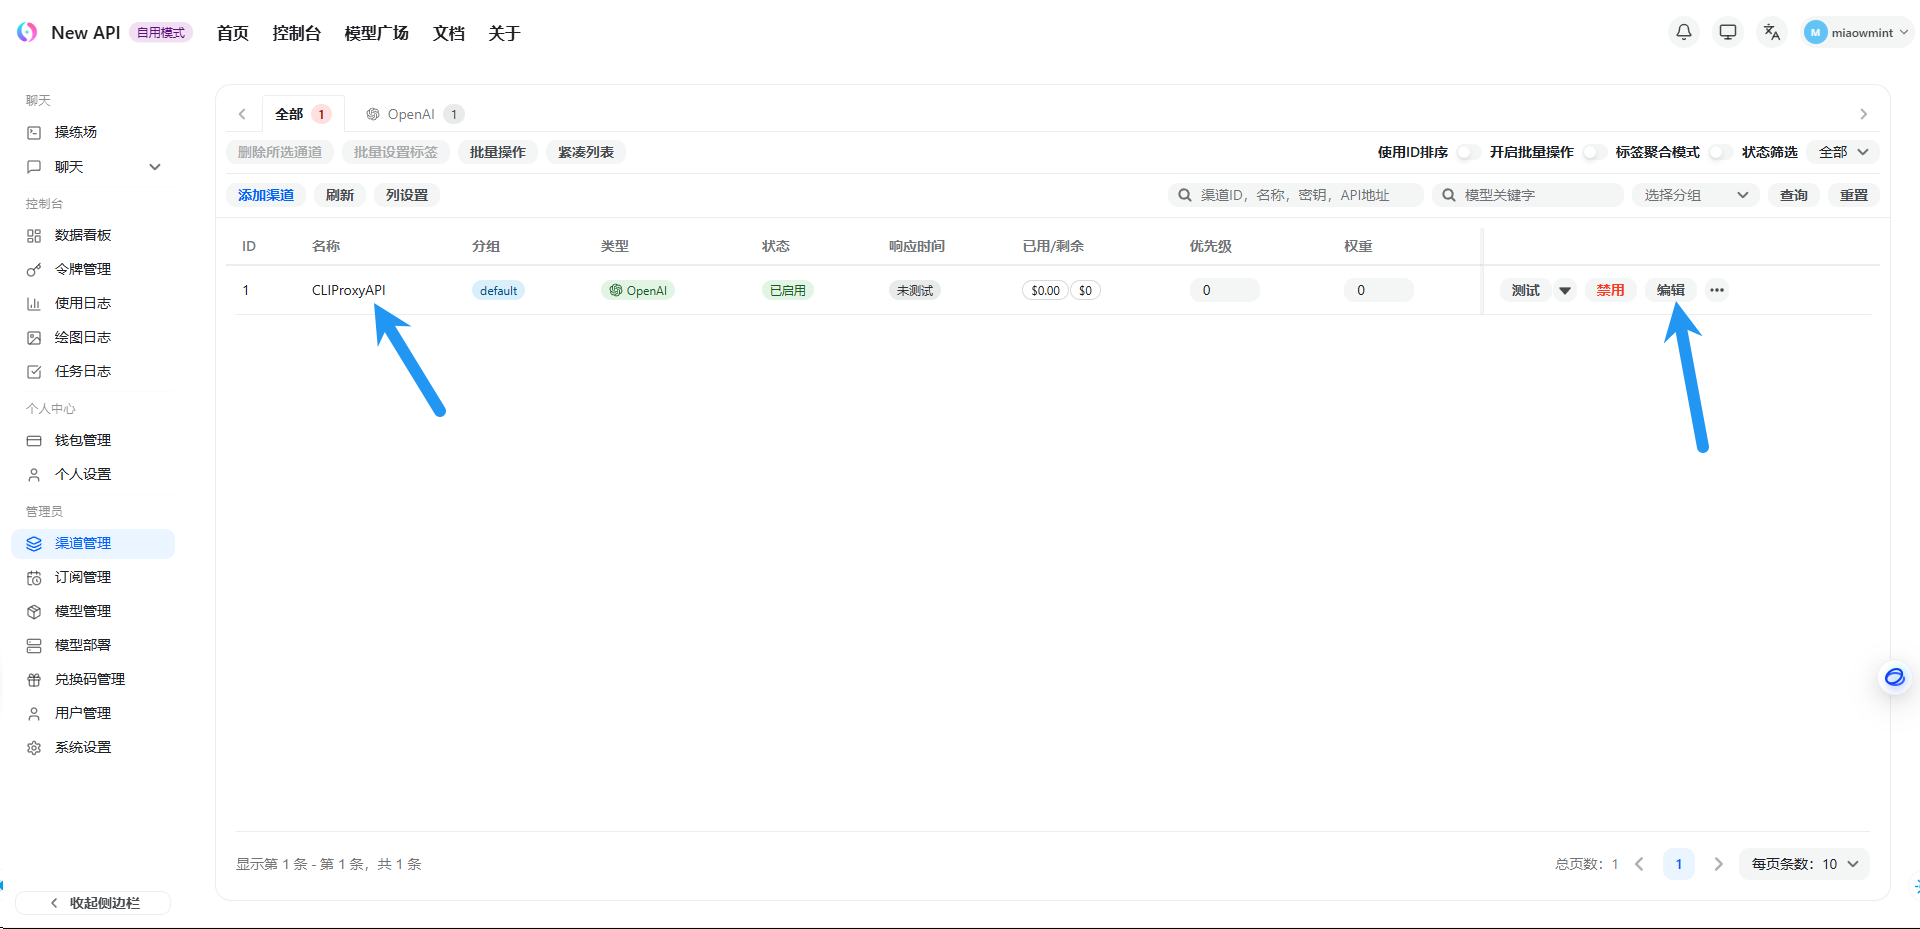The image size is (1920, 929).
Task: Open the 状态筛选 全部 dropdown
Action: 1843,152
